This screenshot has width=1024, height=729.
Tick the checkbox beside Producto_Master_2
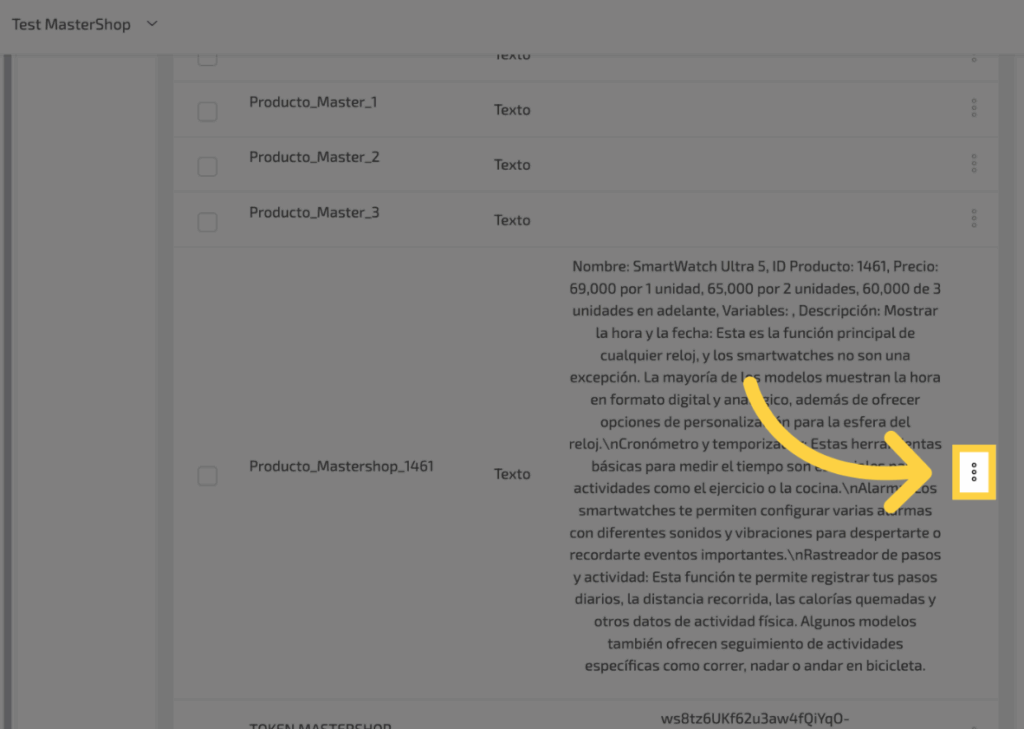(x=207, y=166)
